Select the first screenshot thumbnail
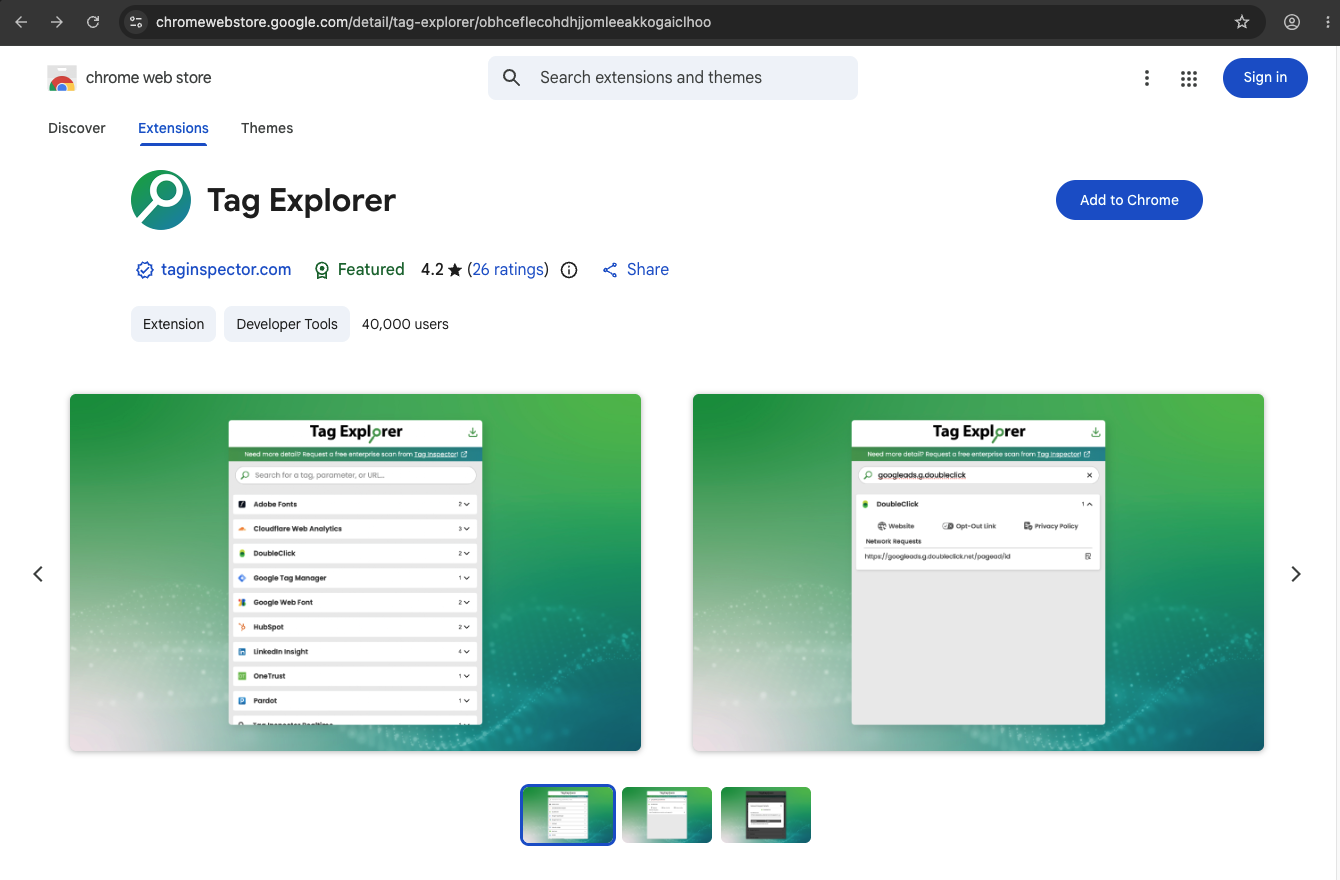 (x=568, y=815)
